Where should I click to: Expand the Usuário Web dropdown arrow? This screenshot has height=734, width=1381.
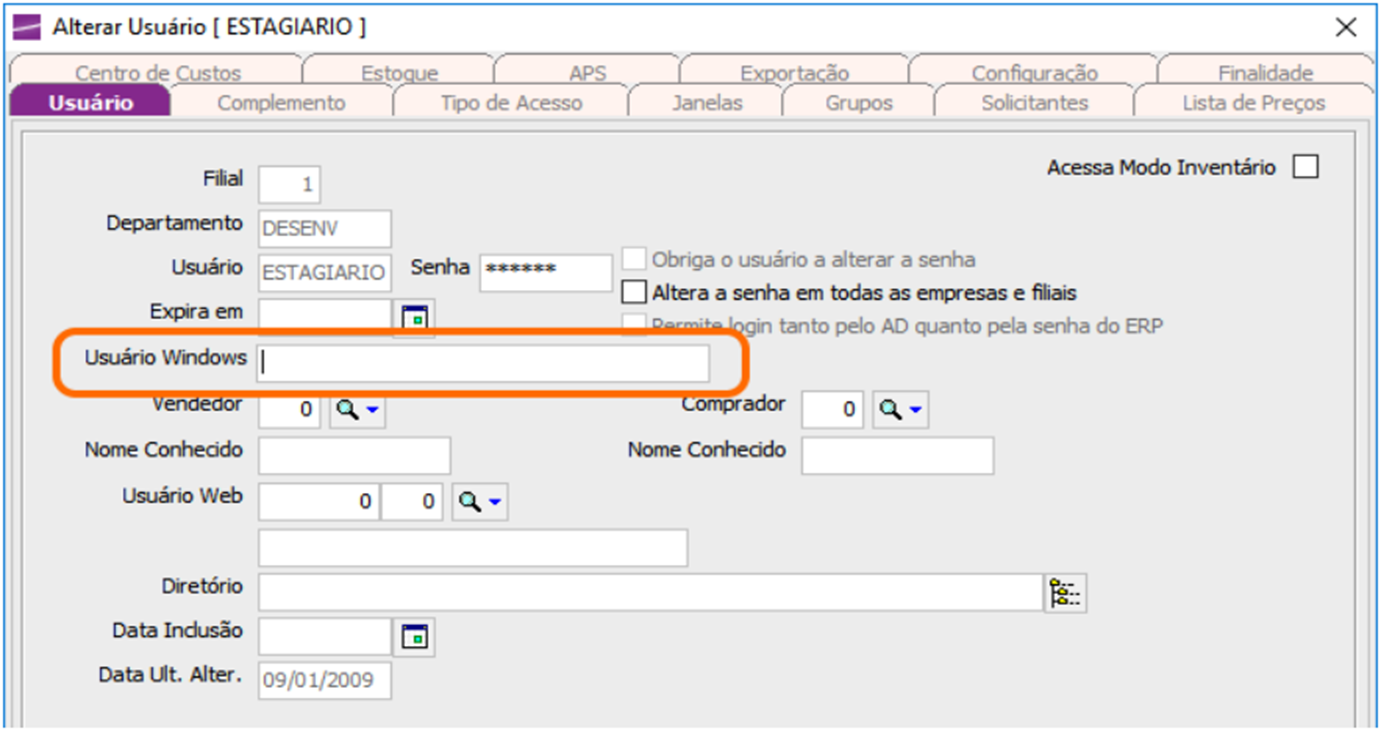click(x=495, y=503)
